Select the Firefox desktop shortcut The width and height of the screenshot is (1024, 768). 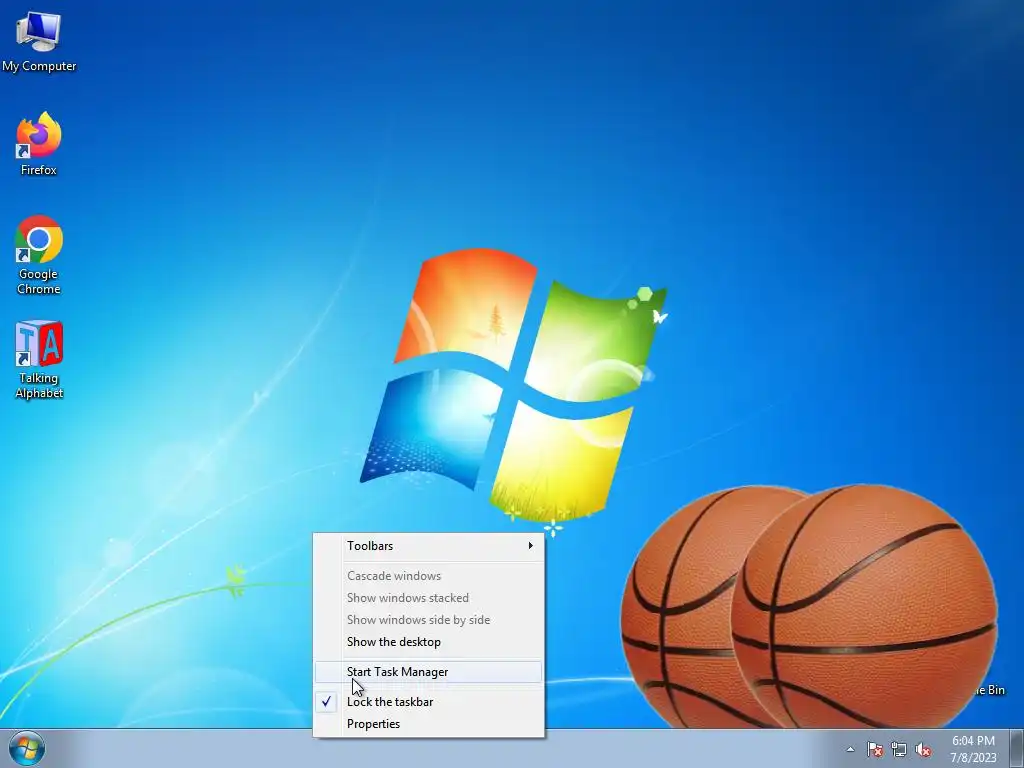coord(39,144)
